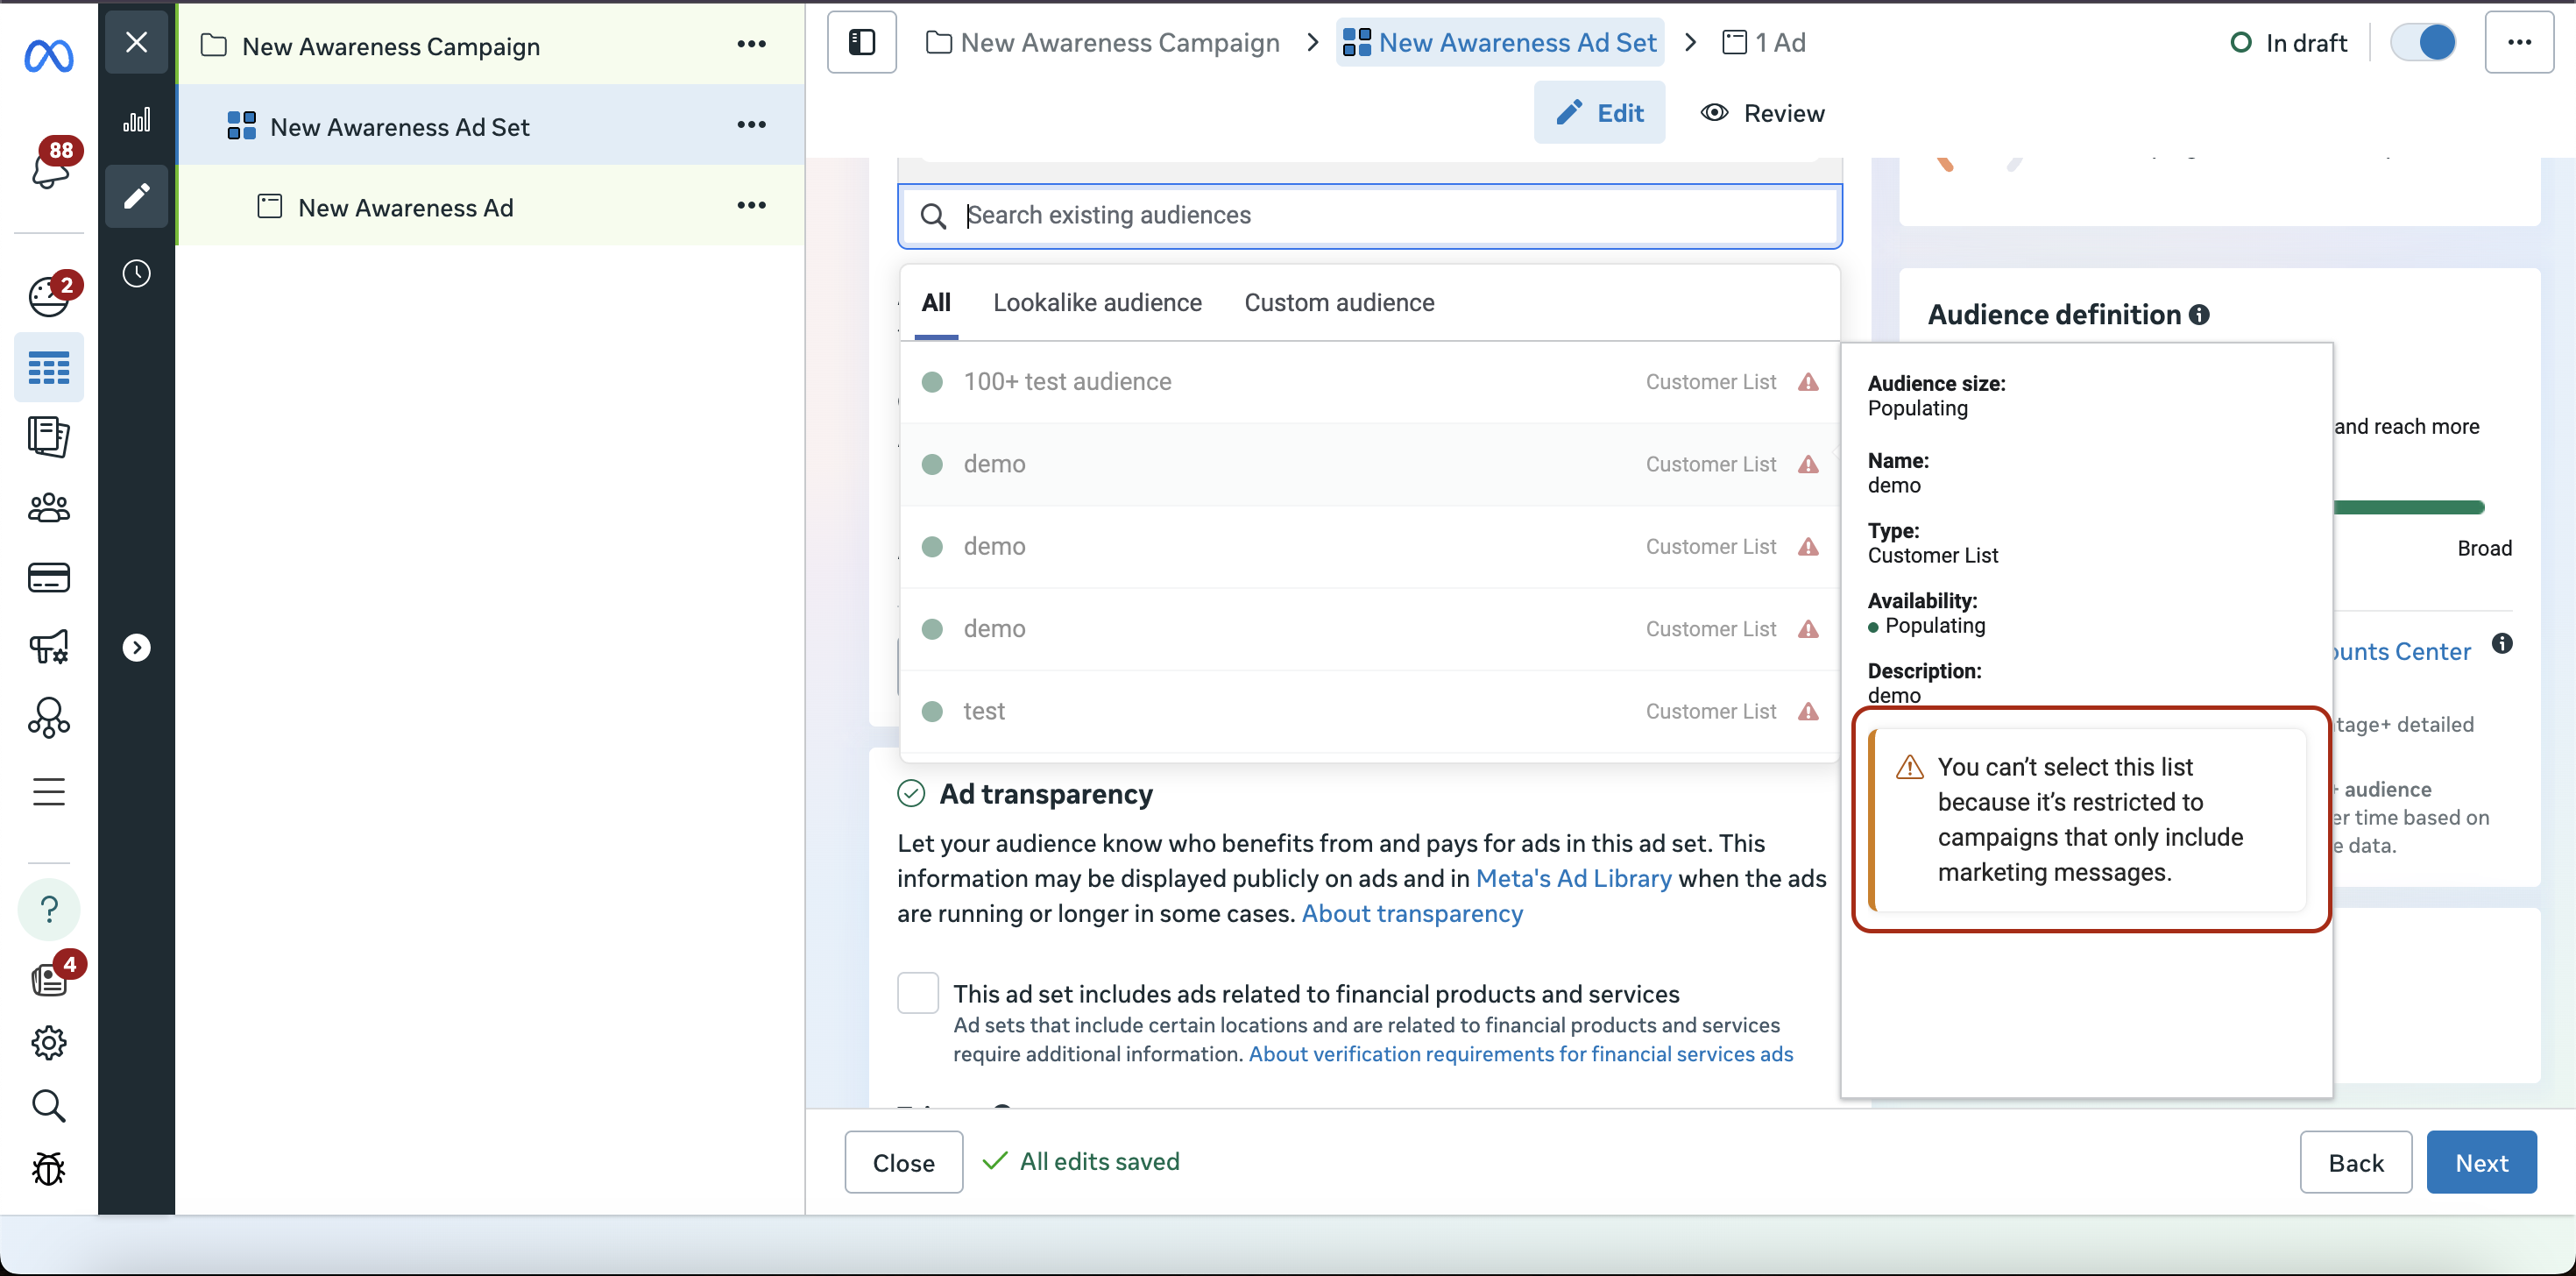This screenshot has height=1276, width=2576.
Task: Open the campaign charts bar icon
Action: coord(137,121)
